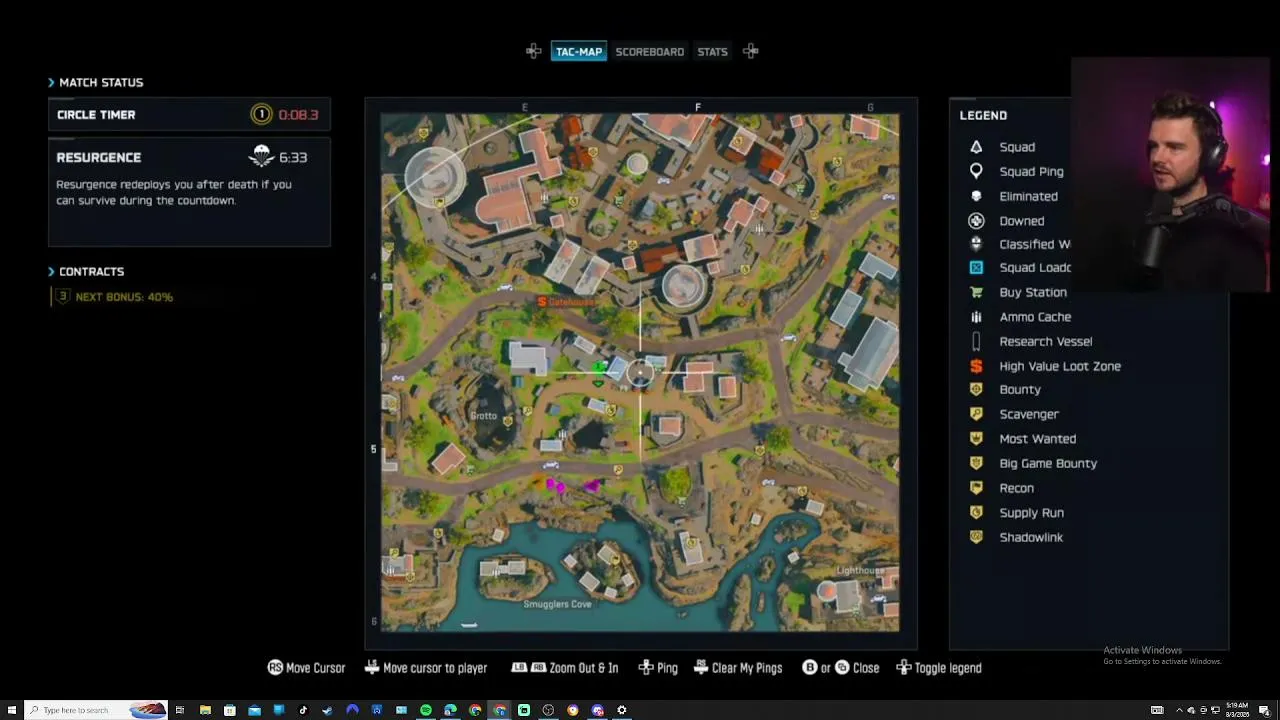
Task: Click the Buy Station cart legend icon
Action: pos(976,292)
